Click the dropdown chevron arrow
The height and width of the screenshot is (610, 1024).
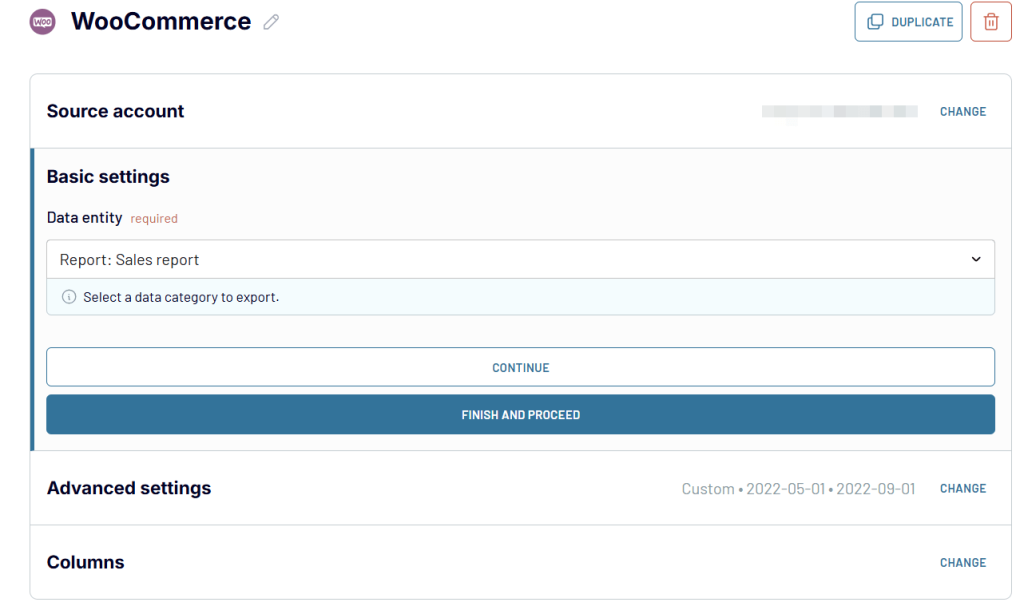pyautogui.click(x=976, y=259)
